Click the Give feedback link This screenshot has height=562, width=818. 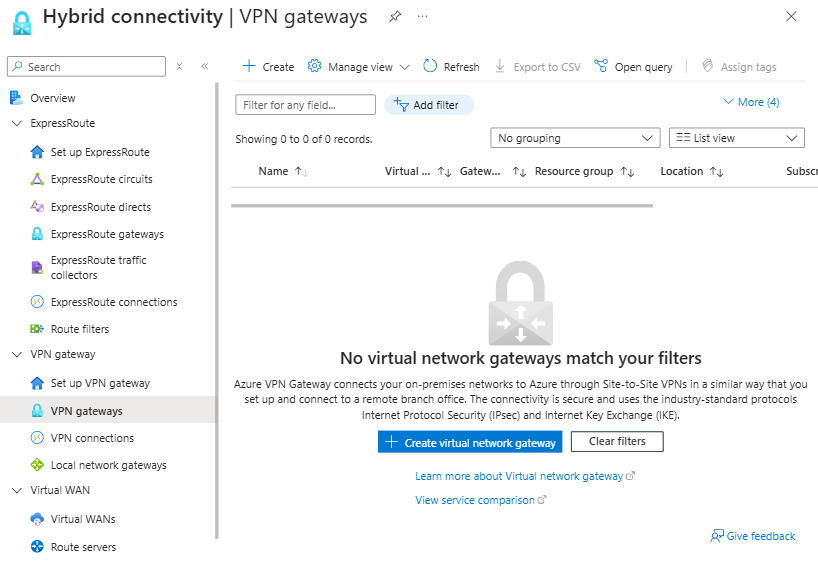coord(753,536)
